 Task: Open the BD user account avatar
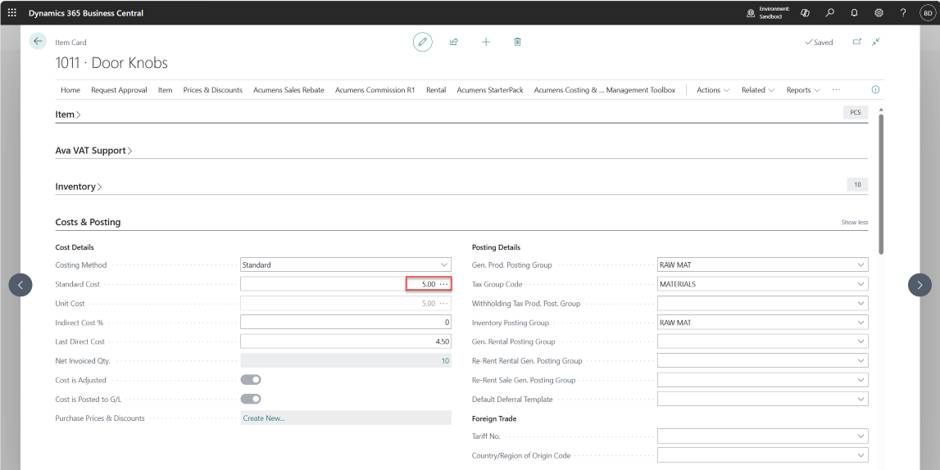click(x=927, y=13)
